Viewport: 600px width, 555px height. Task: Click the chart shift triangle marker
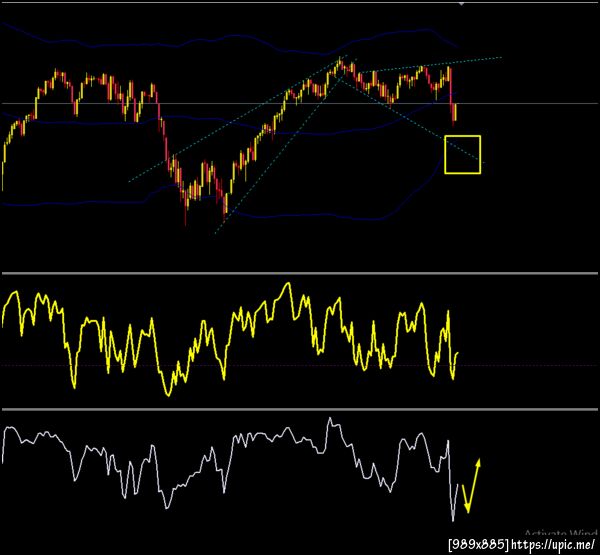tap(462, 3)
